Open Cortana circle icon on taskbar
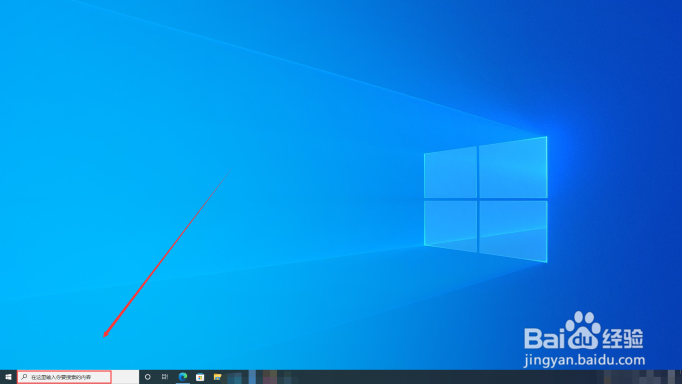The height and width of the screenshot is (384, 682). 147,377
